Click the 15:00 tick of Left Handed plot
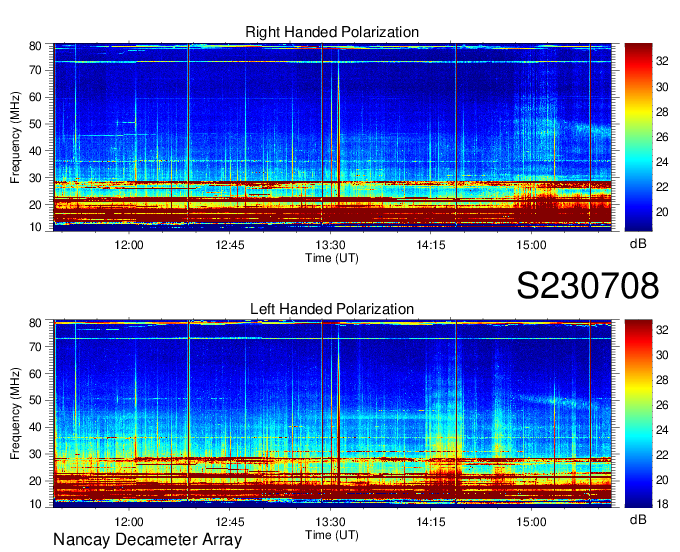Viewport: 680px width, 552px height. point(532,522)
